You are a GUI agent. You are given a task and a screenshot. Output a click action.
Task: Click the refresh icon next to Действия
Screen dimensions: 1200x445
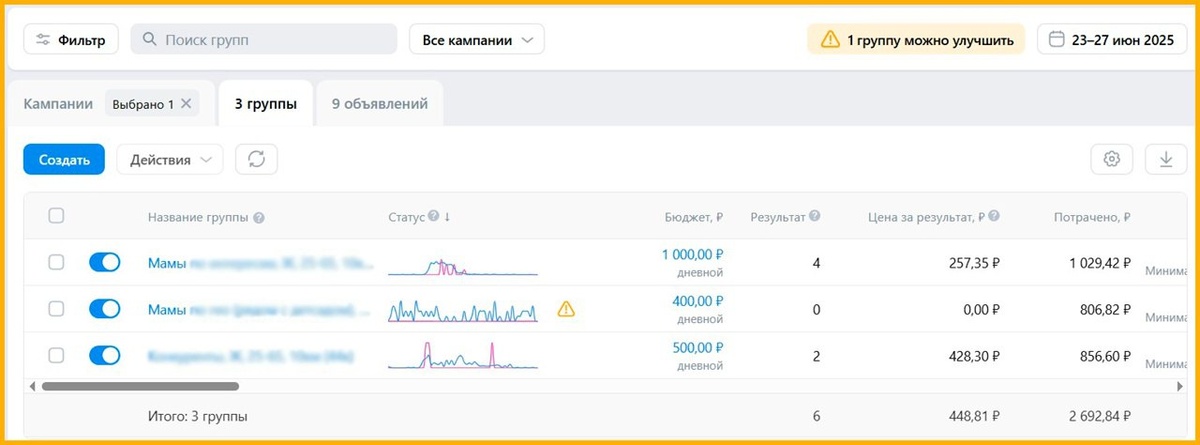point(256,159)
